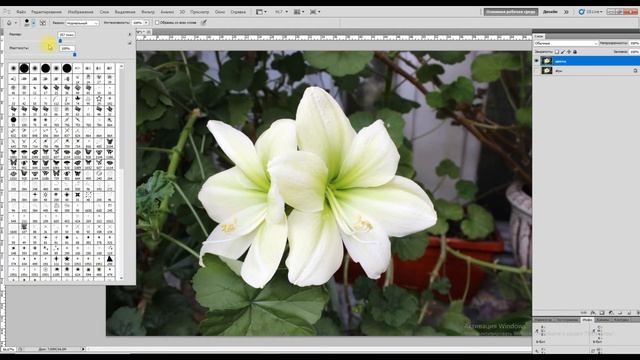Expand the CS Live dropdown
Image resolution: width=640 pixels, height=360 pixels.
[x=601, y=12]
